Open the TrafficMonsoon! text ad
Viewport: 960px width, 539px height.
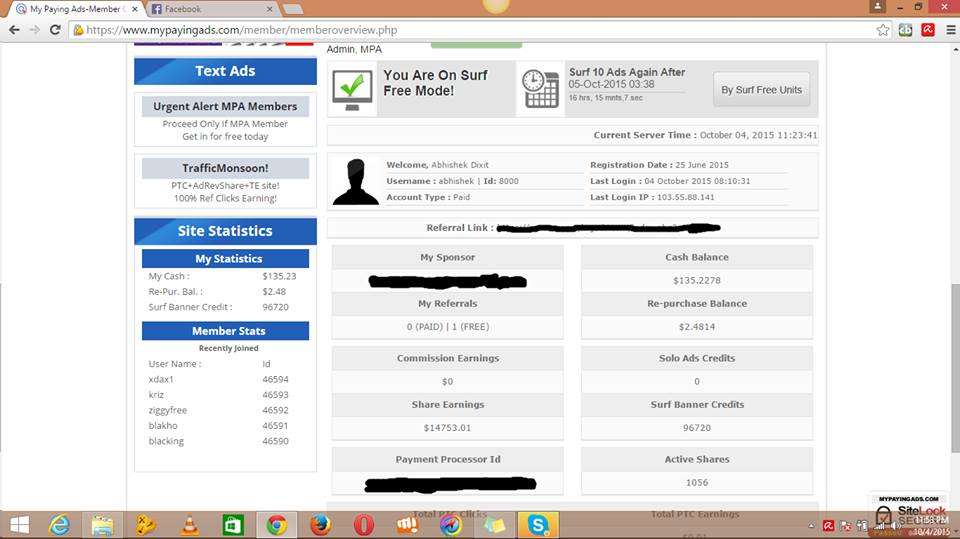[225, 168]
